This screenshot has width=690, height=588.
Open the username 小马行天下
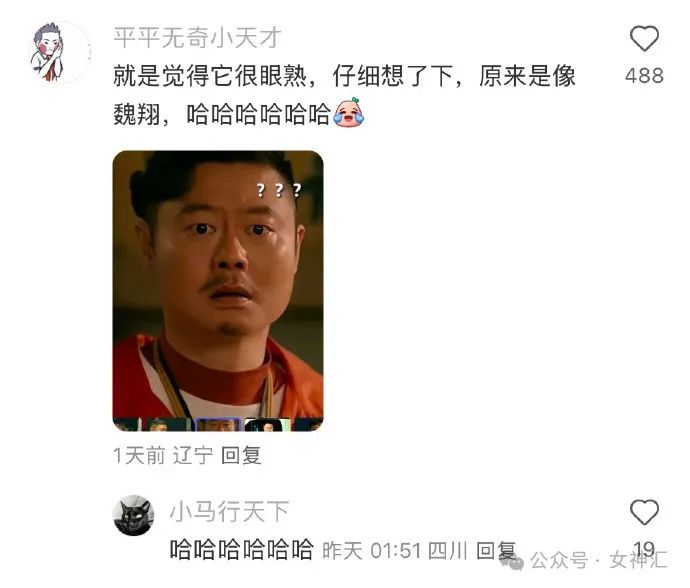pos(229,511)
